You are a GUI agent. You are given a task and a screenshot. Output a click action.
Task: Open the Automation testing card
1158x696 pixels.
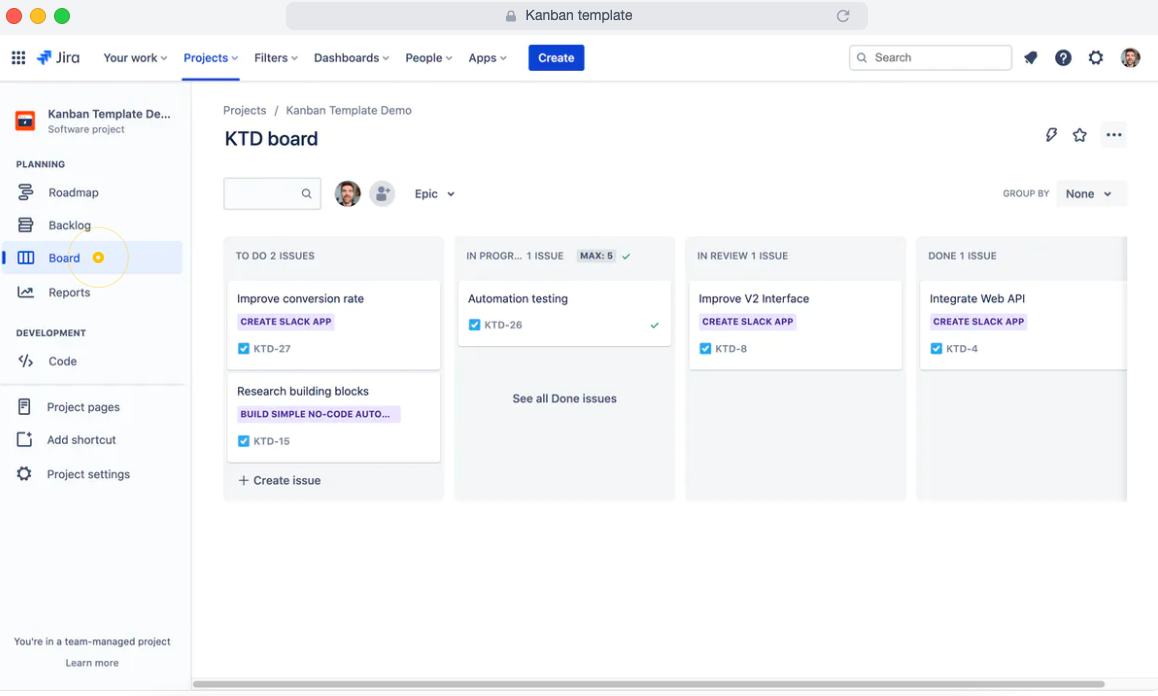coord(564,313)
